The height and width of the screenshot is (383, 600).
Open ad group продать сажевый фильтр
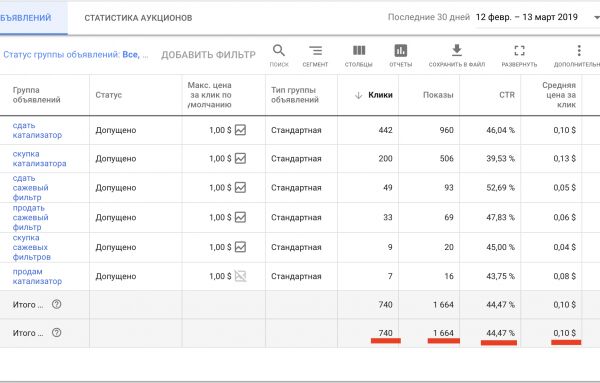tap(31, 217)
